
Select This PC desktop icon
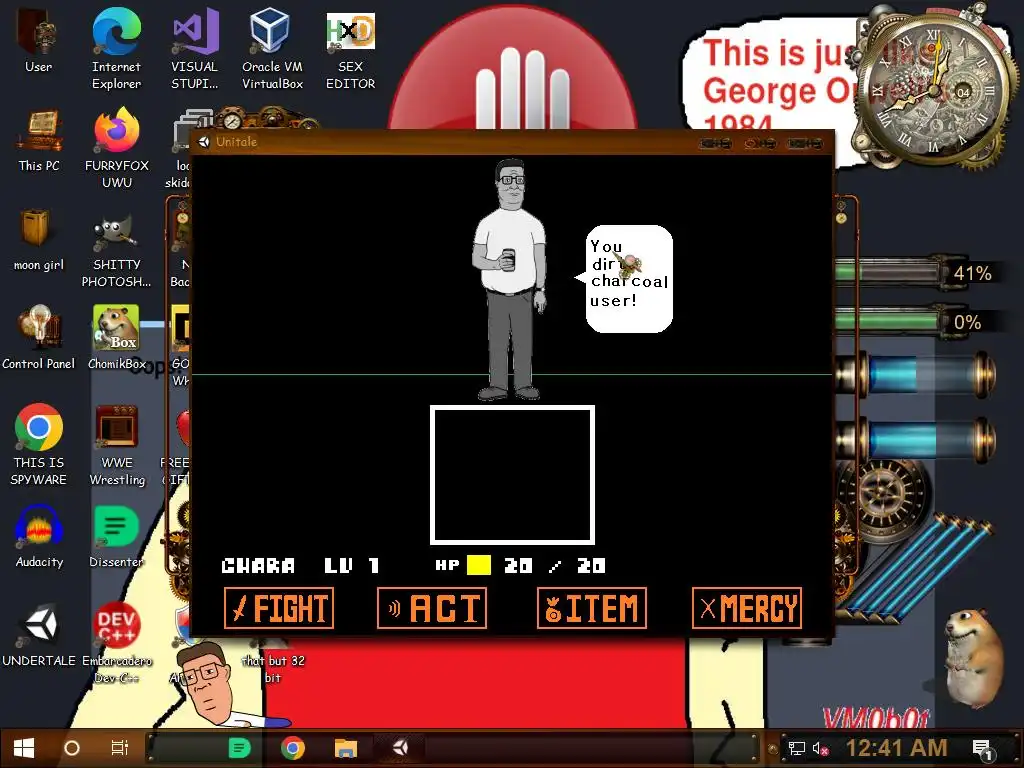point(39,140)
